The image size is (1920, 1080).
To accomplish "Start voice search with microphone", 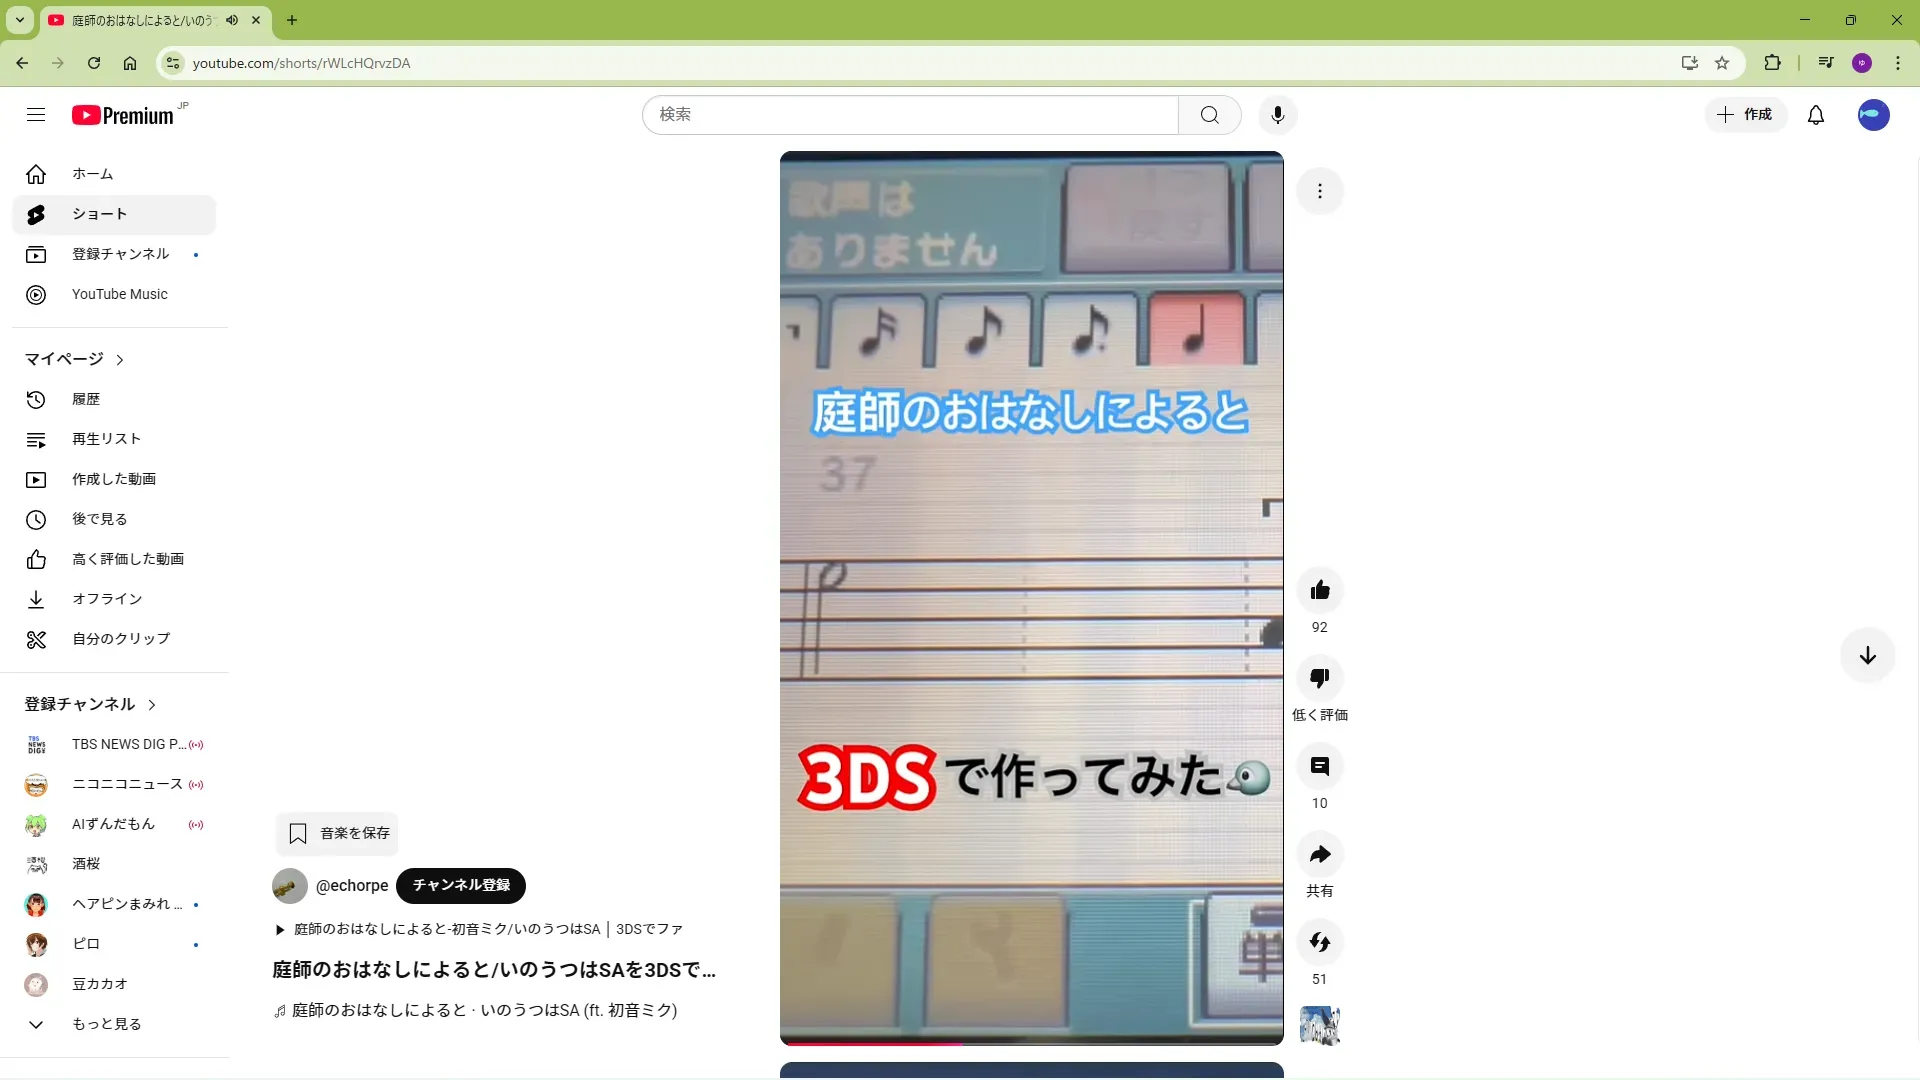I will [x=1277, y=115].
